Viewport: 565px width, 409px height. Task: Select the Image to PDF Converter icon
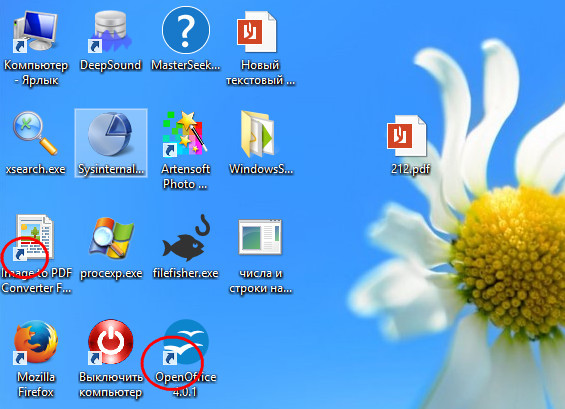34,238
